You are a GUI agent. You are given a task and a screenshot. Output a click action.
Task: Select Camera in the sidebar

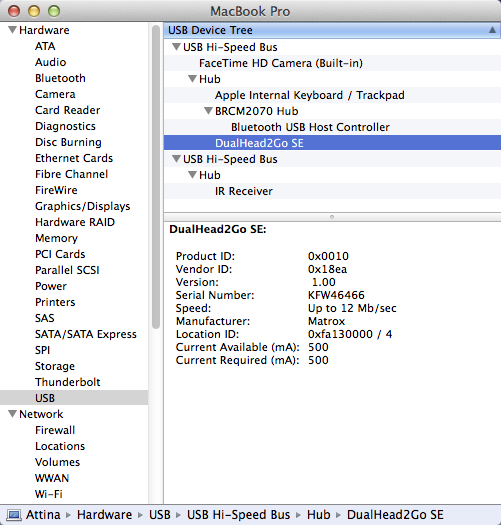(x=55, y=94)
